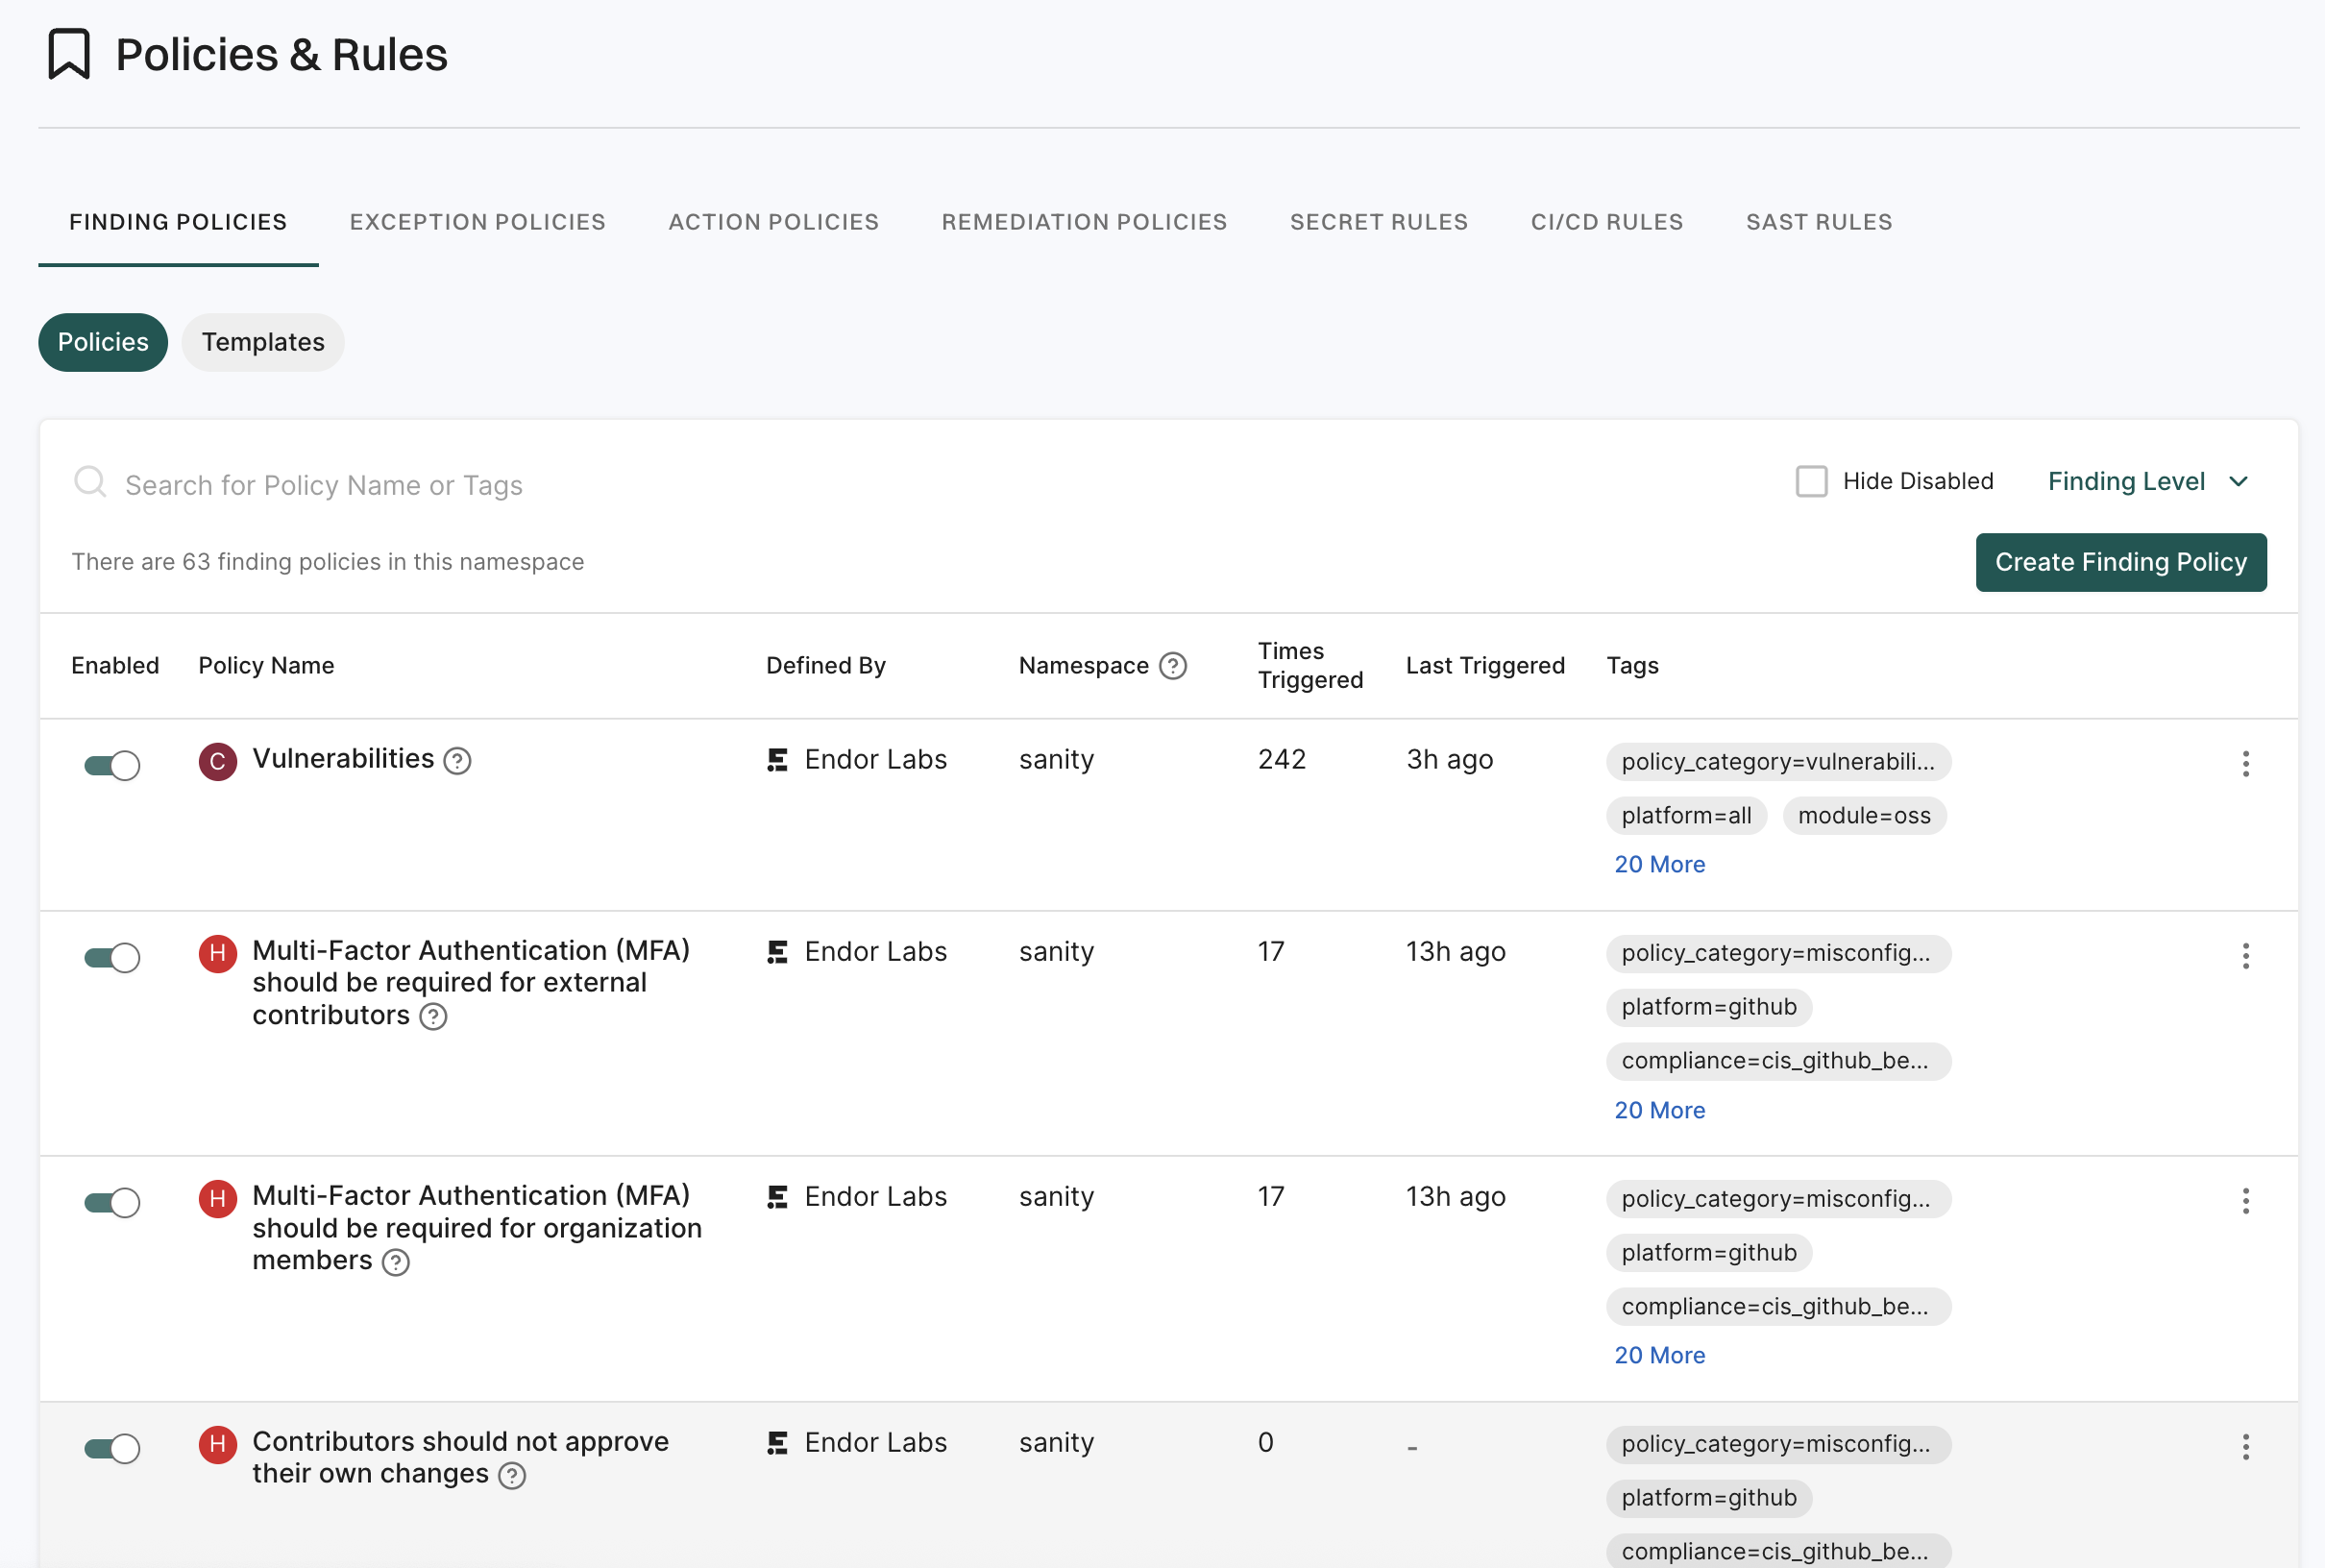Click MFA organization members policy name

(477, 1228)
